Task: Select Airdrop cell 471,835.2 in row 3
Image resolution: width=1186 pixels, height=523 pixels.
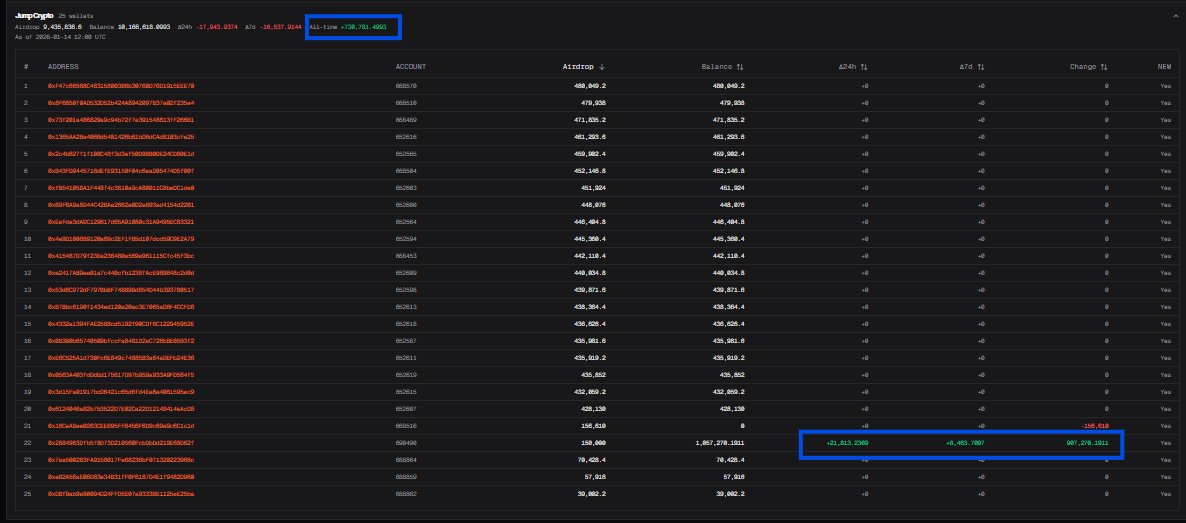Action: point(589,120)
